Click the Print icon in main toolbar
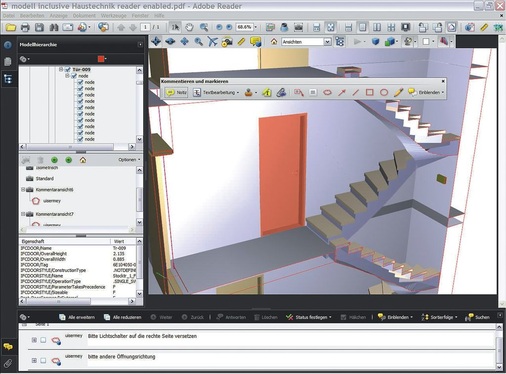Viewport: 506px width, 374px height. pos(25,27)
